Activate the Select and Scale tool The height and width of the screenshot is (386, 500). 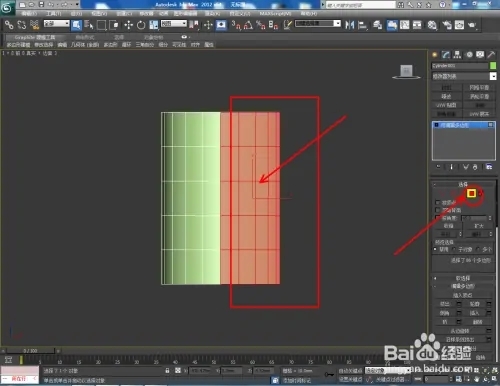click(x=154, y=25)
